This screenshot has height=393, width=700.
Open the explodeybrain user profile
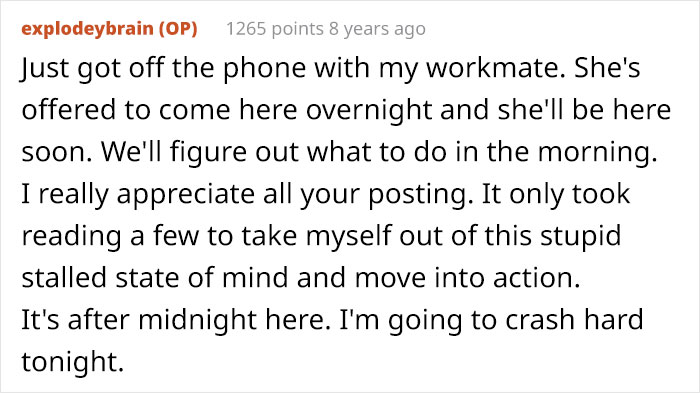point(88,29)
